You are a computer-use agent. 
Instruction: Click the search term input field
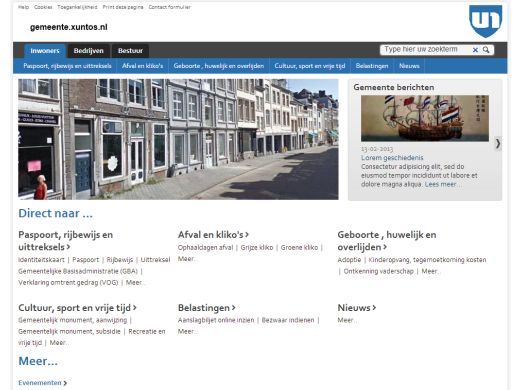(x=426, y=50)
